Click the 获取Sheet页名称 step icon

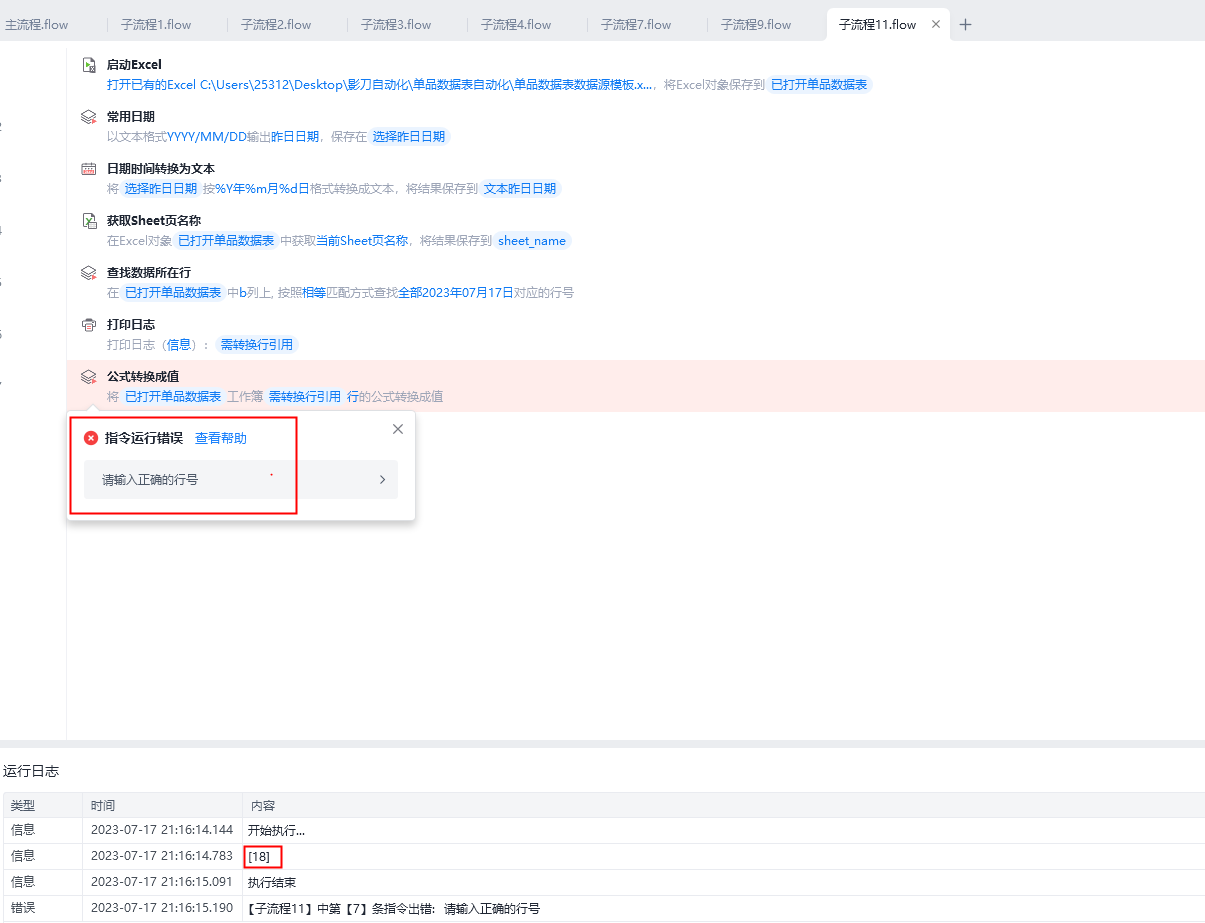click(89, 221)
